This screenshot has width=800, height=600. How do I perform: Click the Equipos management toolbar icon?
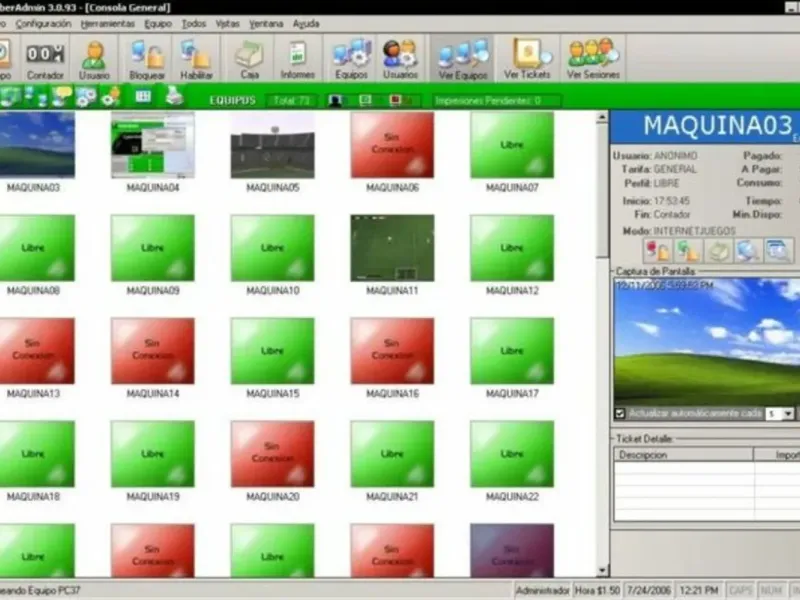352,58
